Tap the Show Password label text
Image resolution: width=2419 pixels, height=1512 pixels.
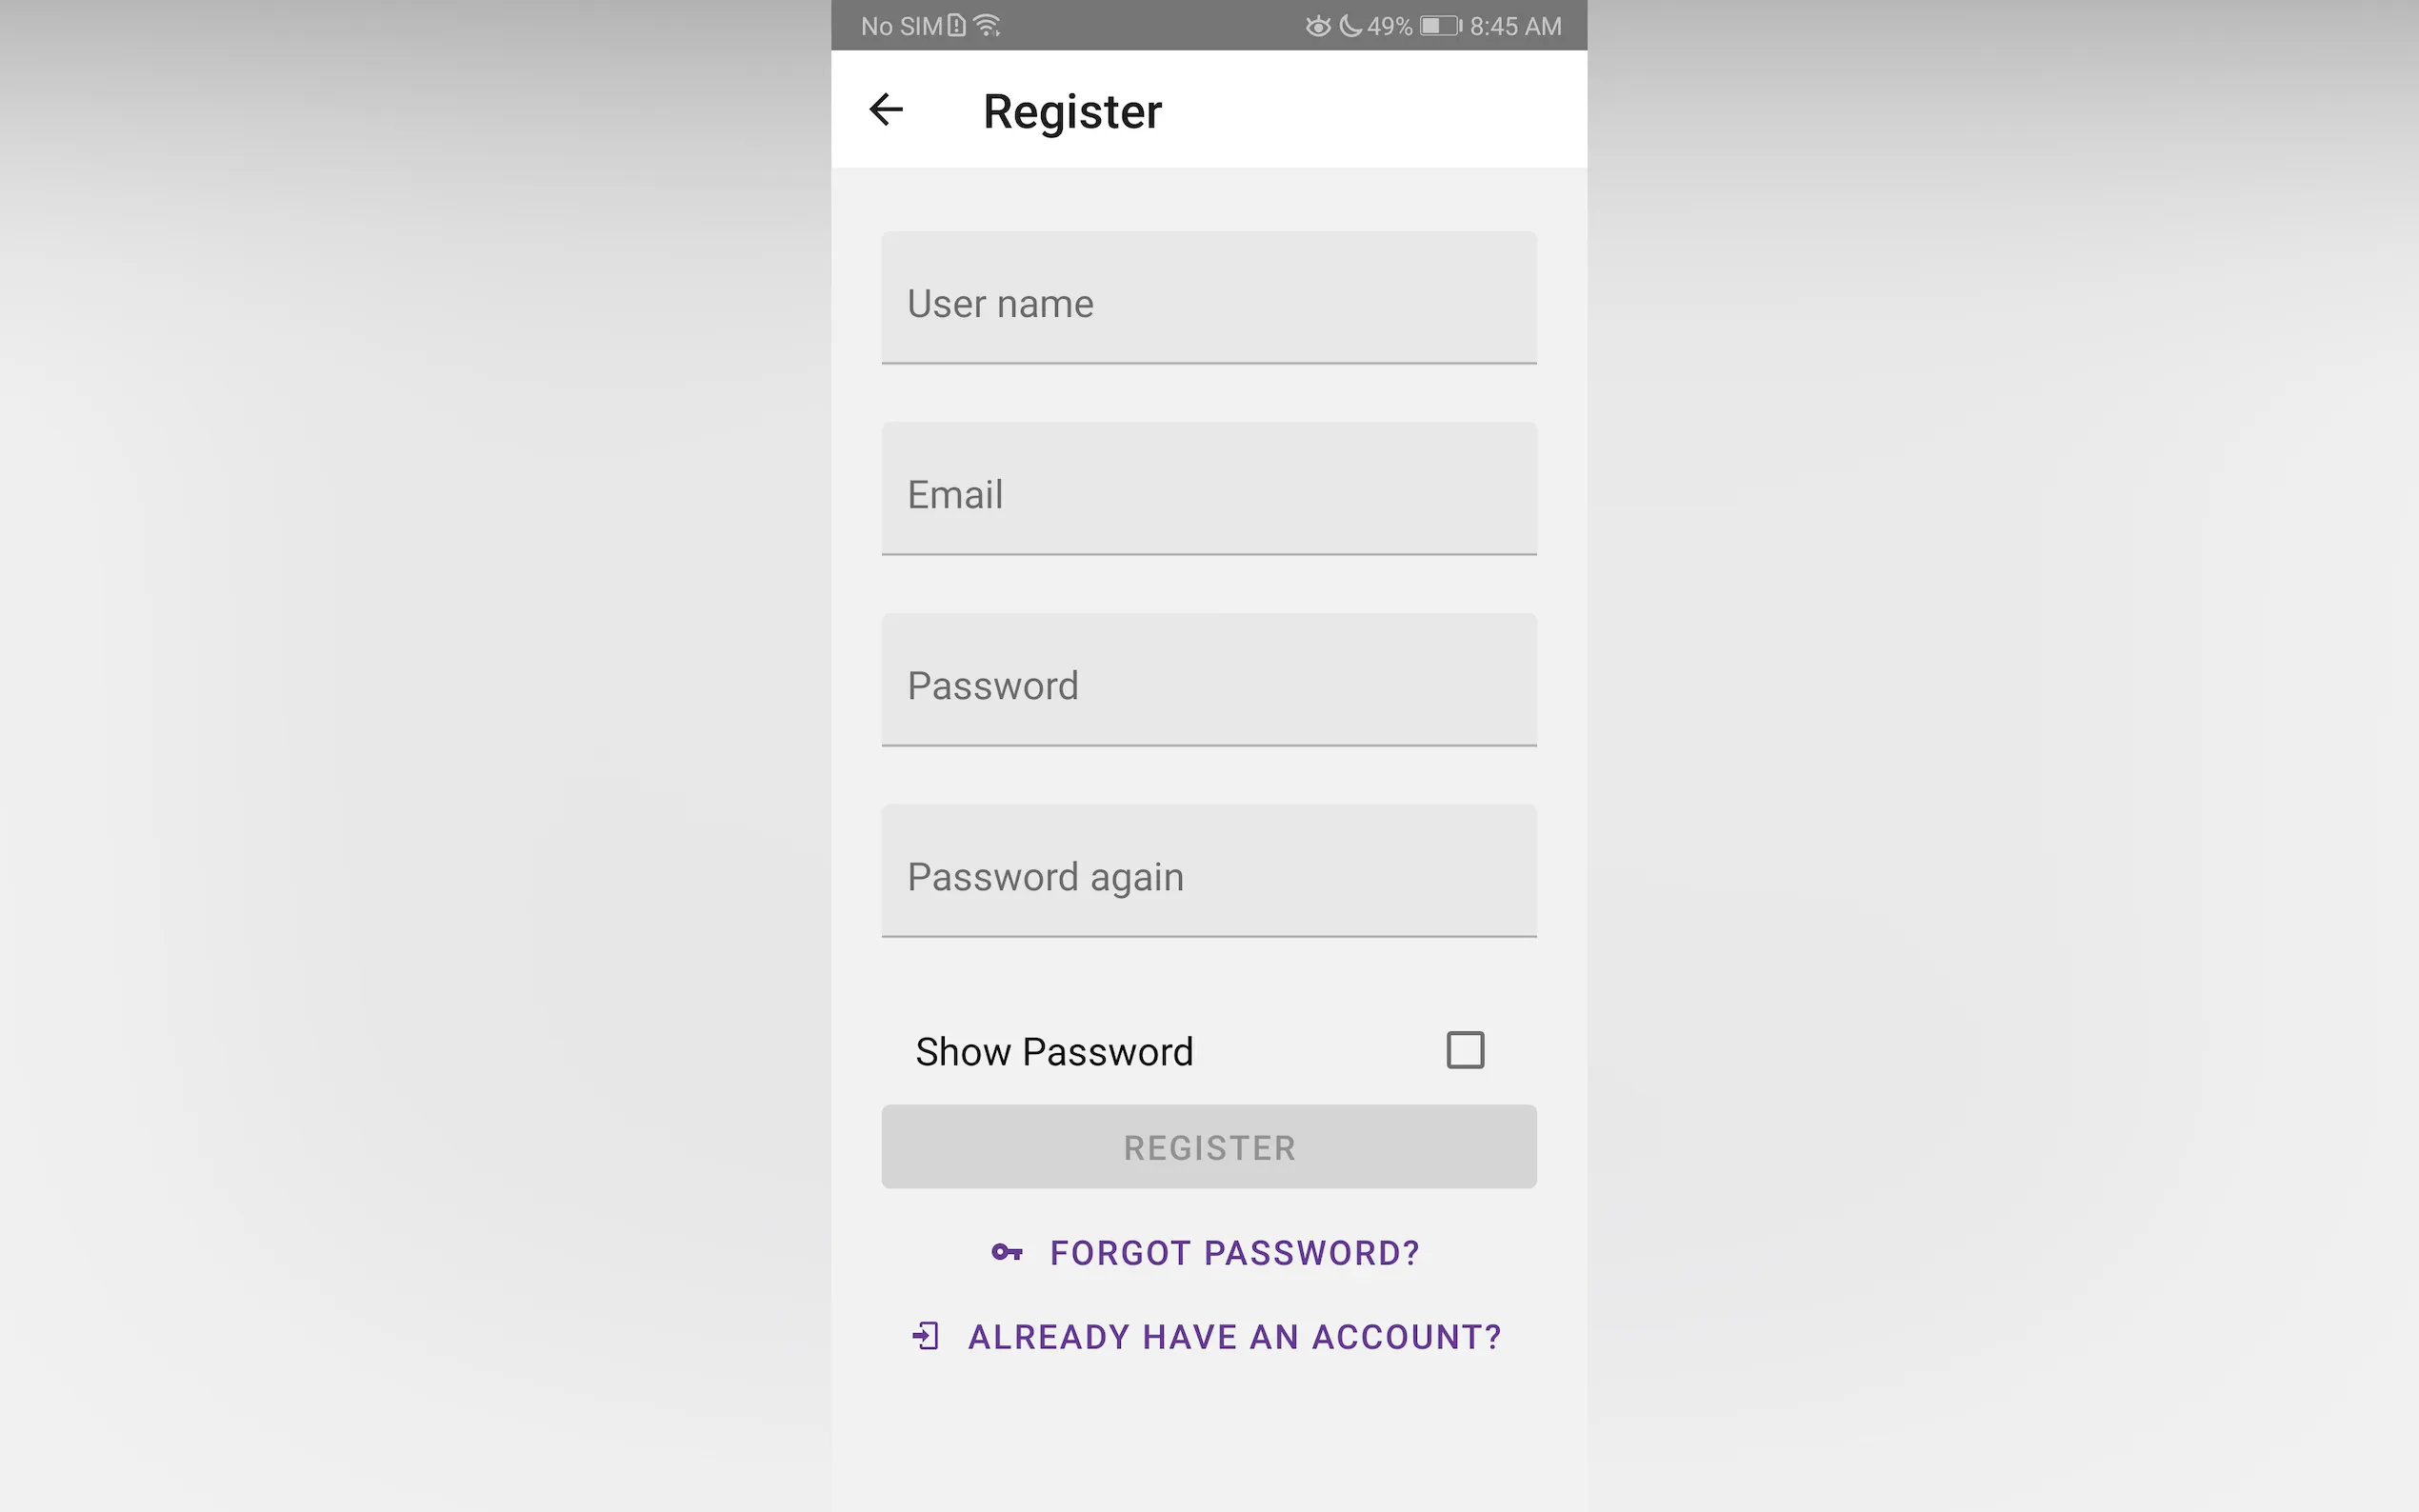click(x=1054, y=1052)
